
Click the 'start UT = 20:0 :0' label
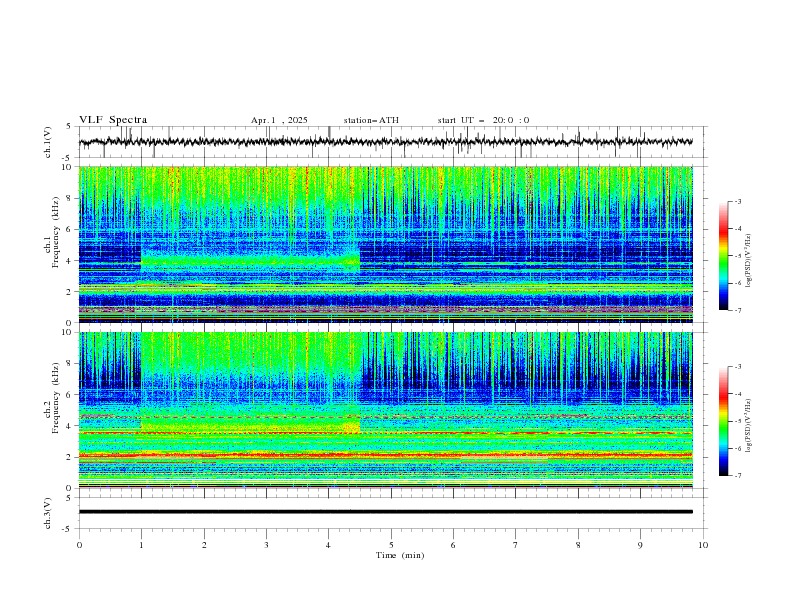tap(483, 120)
